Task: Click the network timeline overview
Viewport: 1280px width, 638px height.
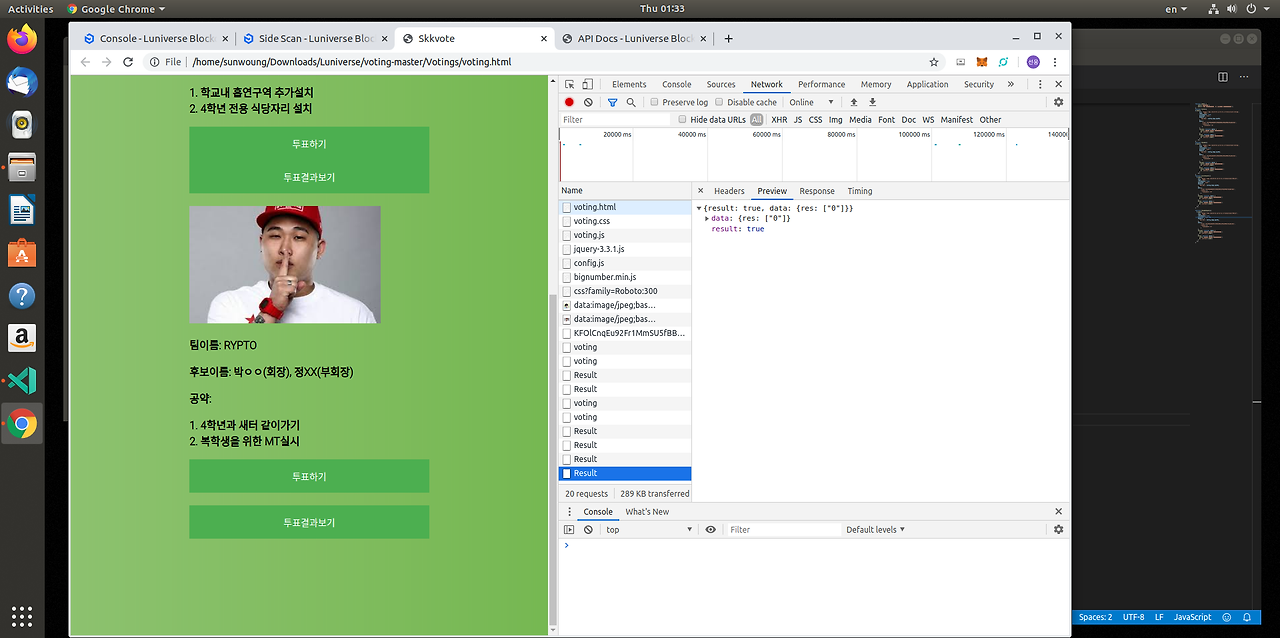Action: click(x=814, y=155)
